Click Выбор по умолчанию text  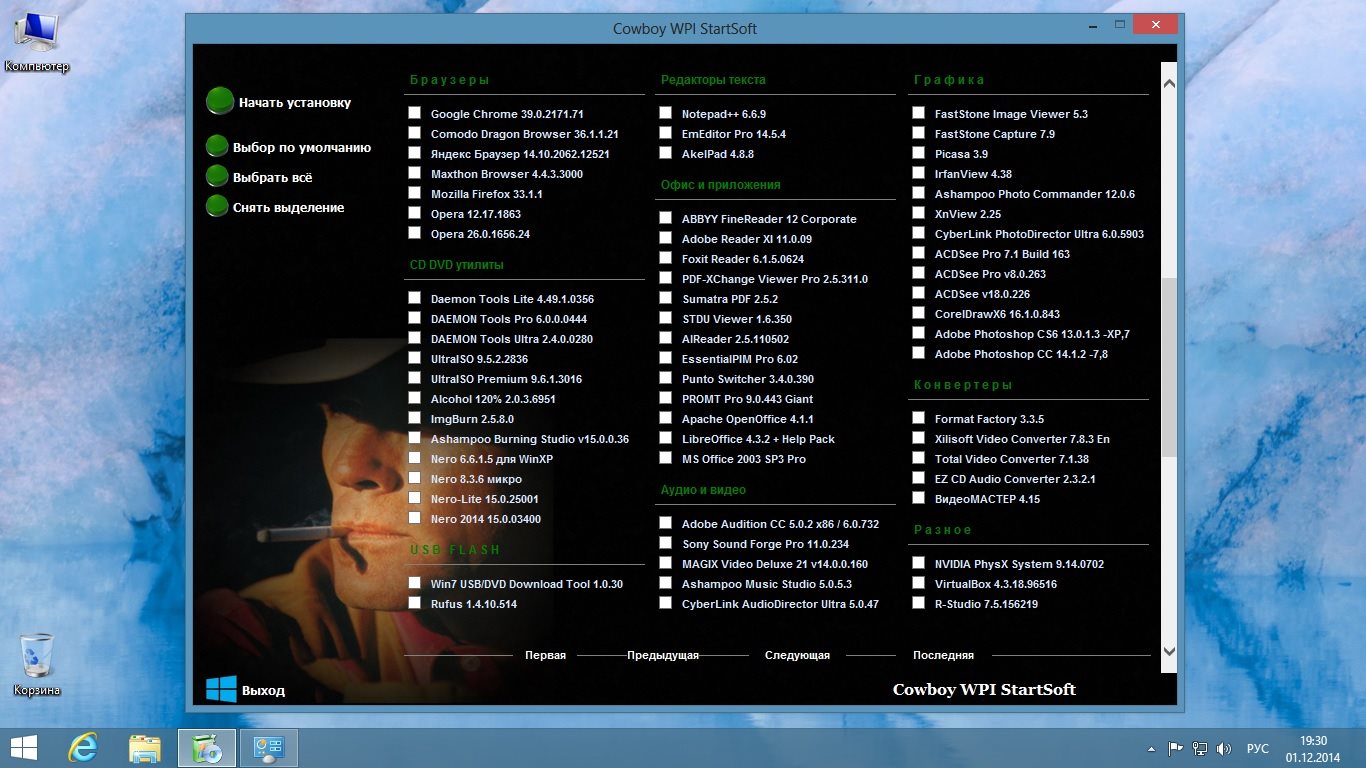(x=302, y=147)
